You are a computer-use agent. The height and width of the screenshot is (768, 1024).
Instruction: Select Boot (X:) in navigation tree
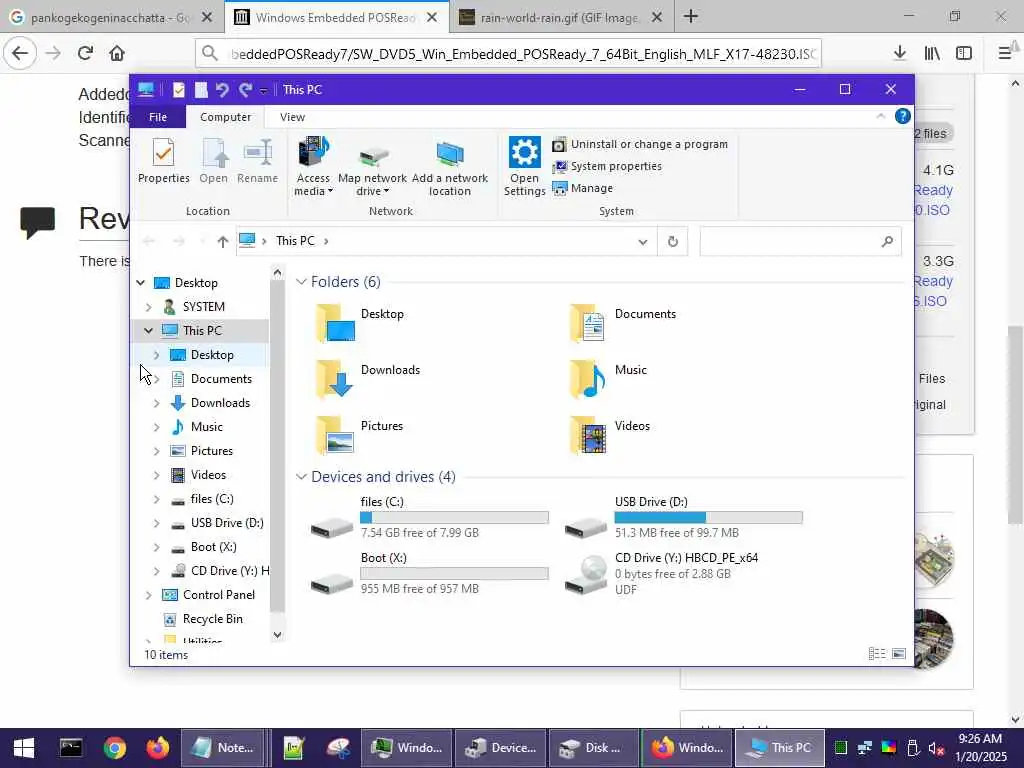[213, 547]
